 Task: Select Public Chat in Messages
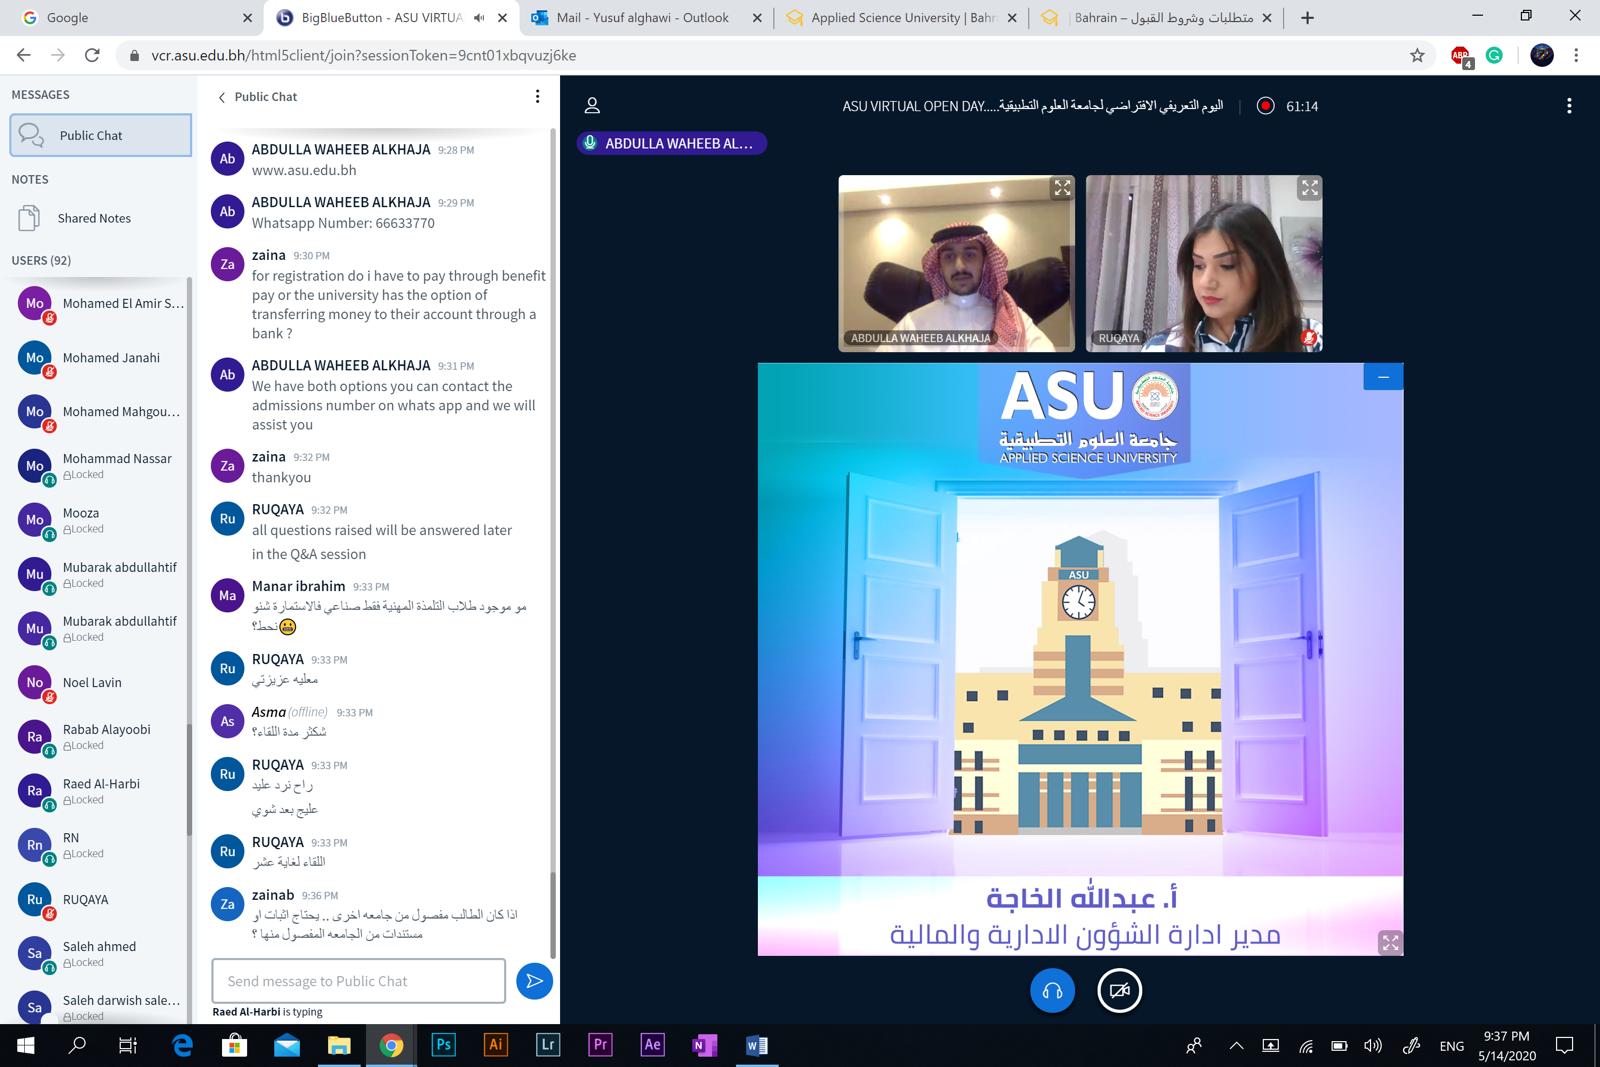[100, 135]
